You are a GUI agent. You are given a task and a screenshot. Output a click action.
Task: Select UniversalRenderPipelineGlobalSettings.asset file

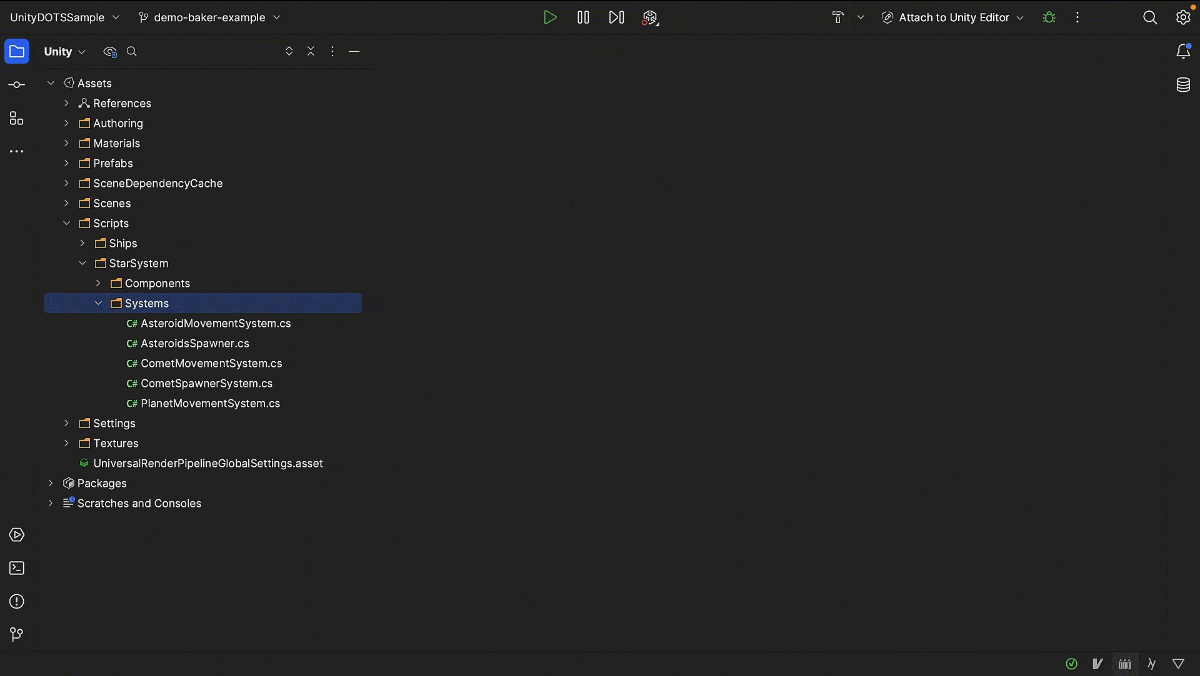coord(207,463)
